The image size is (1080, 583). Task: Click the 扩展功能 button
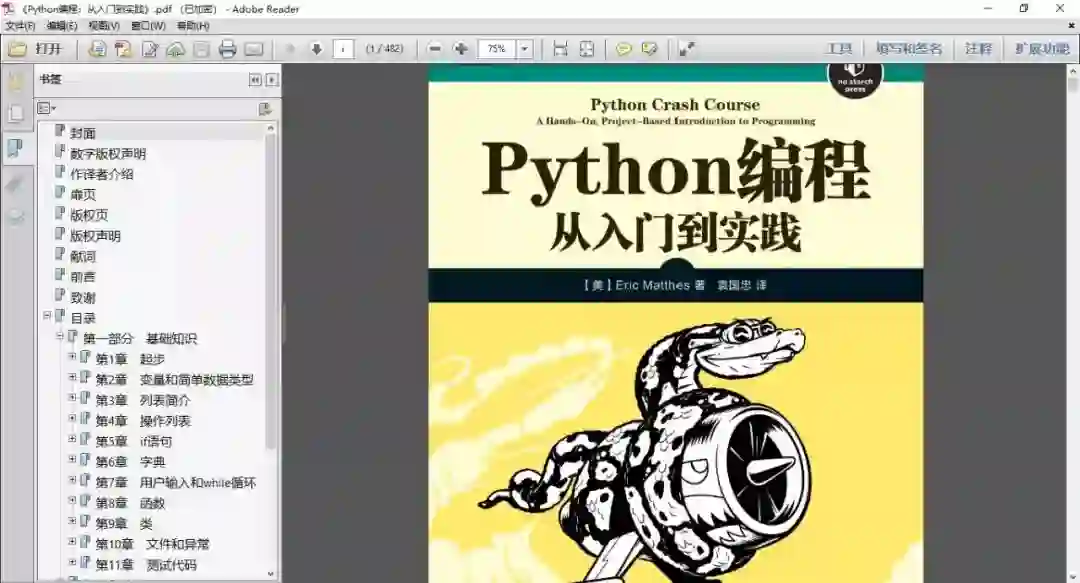(1041, 49)
